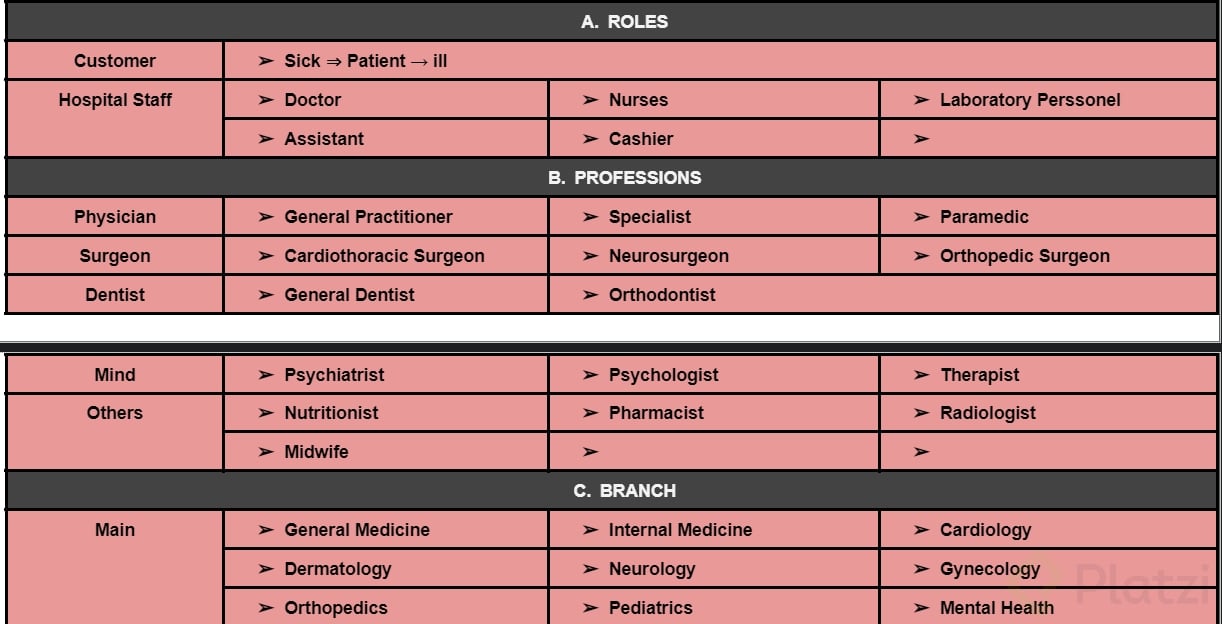This screenshot has height=624, width=1222.
Task: Click the empty bullet arrow below Laboratory Perssonel
Action: (x=921, y=139)
